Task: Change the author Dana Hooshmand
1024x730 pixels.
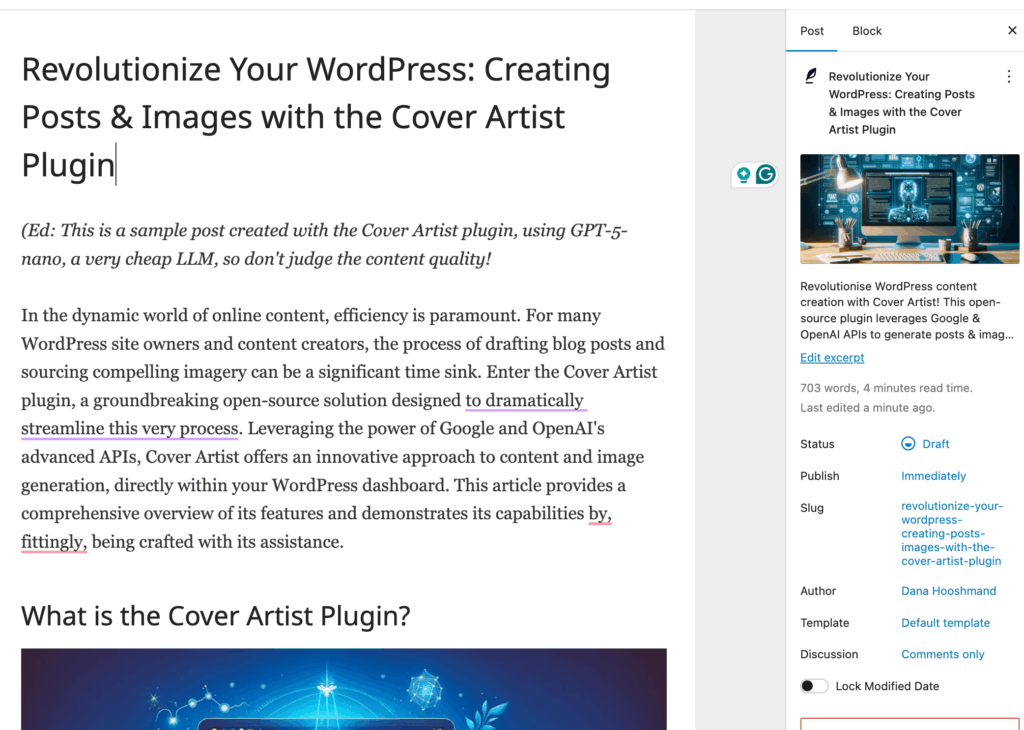Action: [x=948, y=591]
